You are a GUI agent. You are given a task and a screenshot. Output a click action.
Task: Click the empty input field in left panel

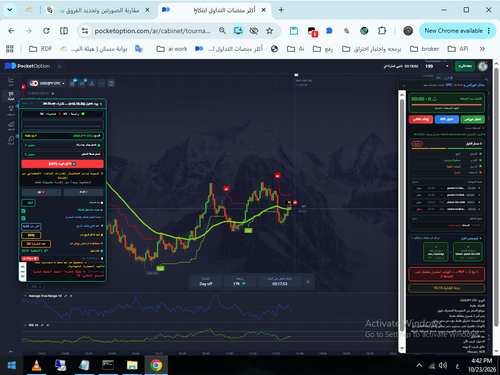[x=62, y=125]
